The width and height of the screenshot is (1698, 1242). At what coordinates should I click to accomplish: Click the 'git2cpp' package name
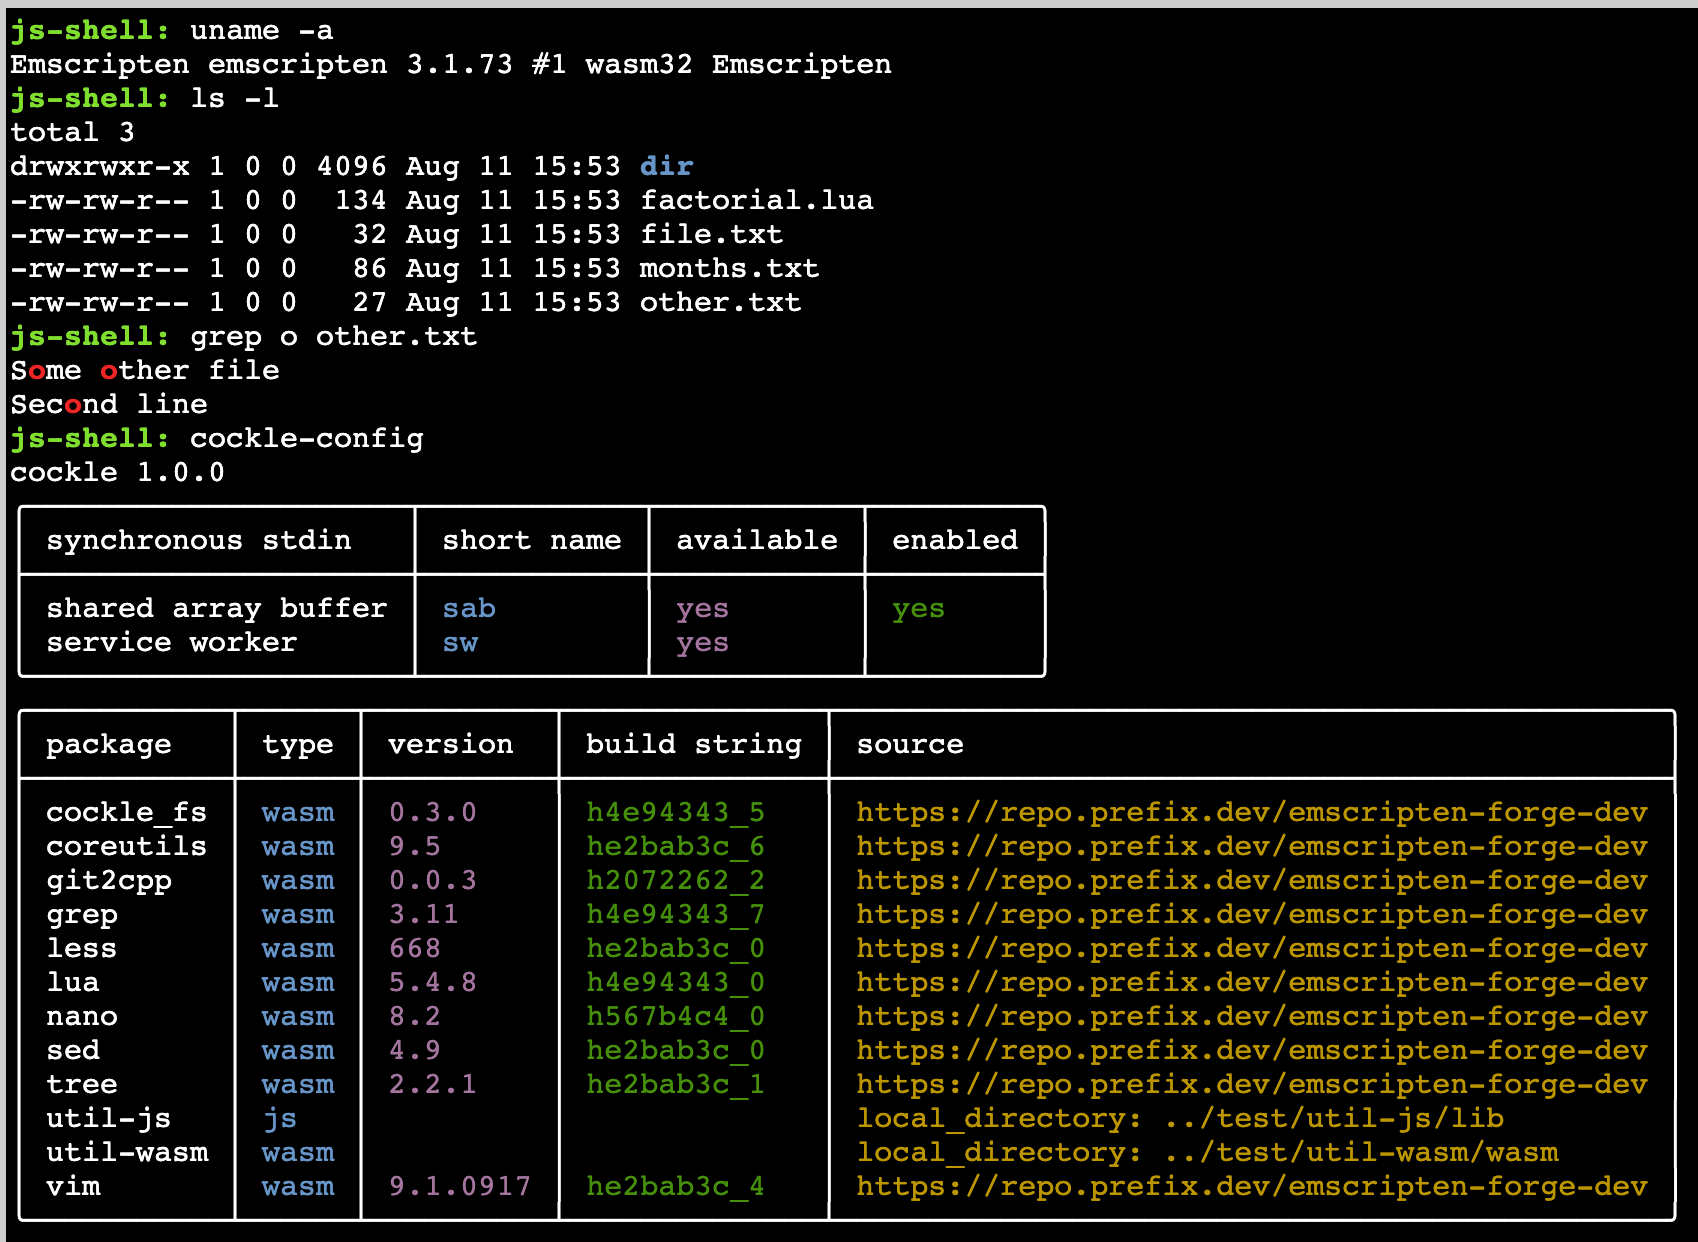point(109,881)
